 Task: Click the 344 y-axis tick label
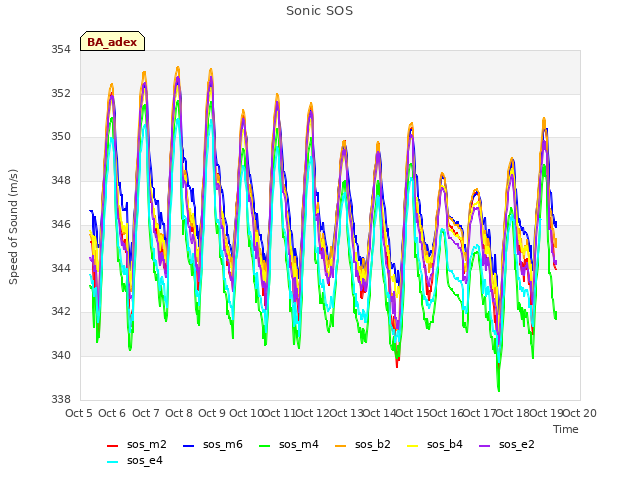61,268
